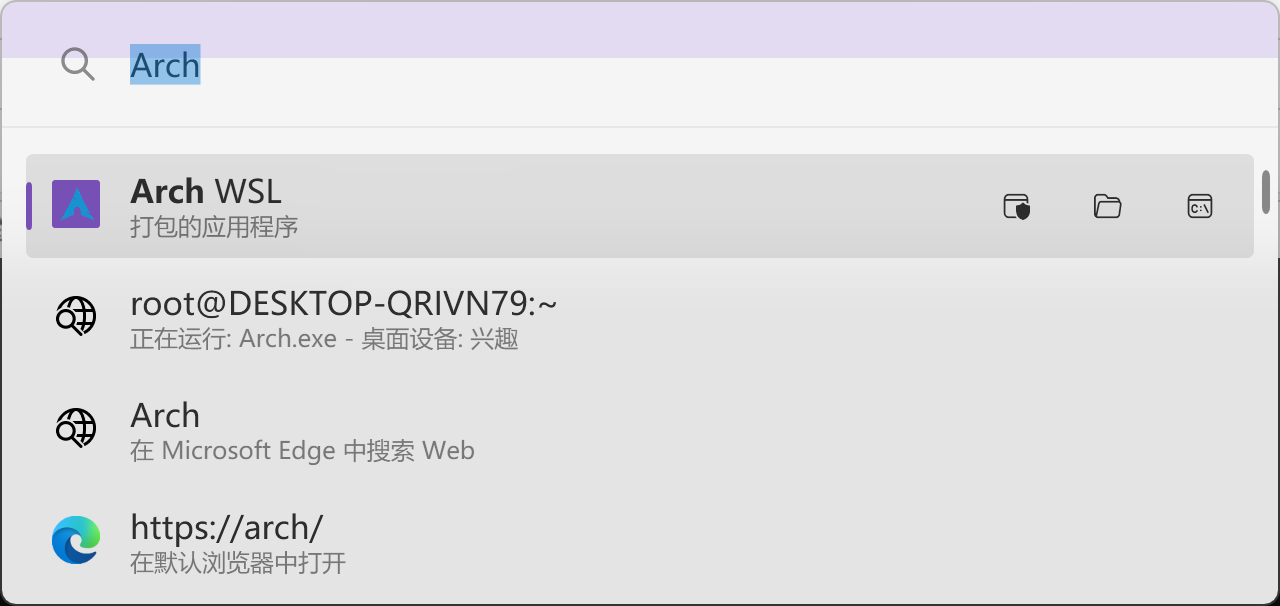Image resolution: width=1280 pixels, height=606 pixels.
Task: Click the Microsoft Edge logo icon
Action: [76, 540]
